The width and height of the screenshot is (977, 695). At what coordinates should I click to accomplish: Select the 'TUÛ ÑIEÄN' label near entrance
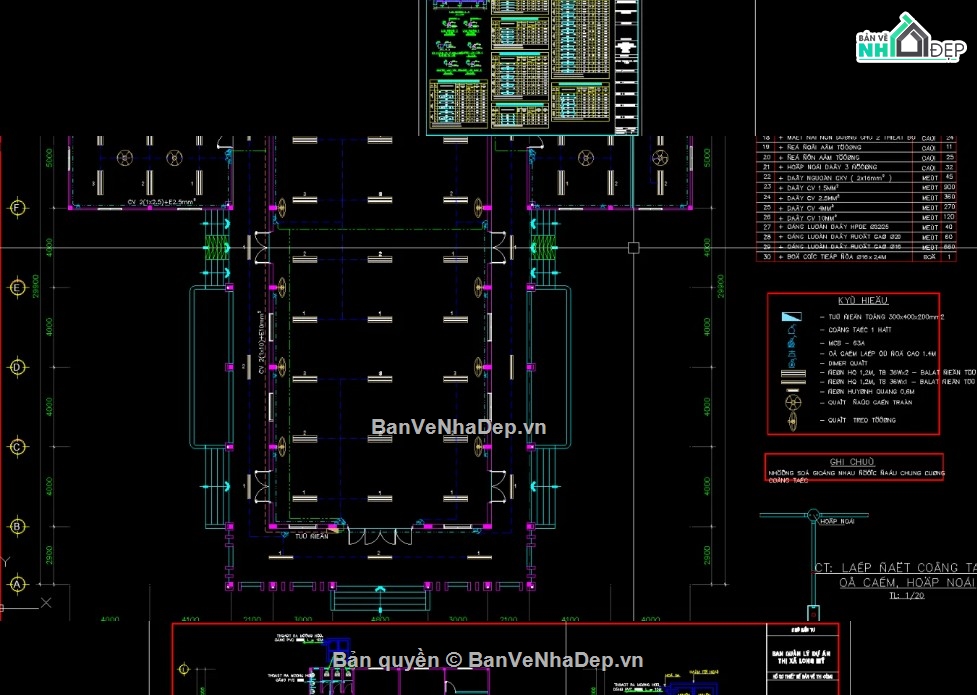tap(311, 536)
